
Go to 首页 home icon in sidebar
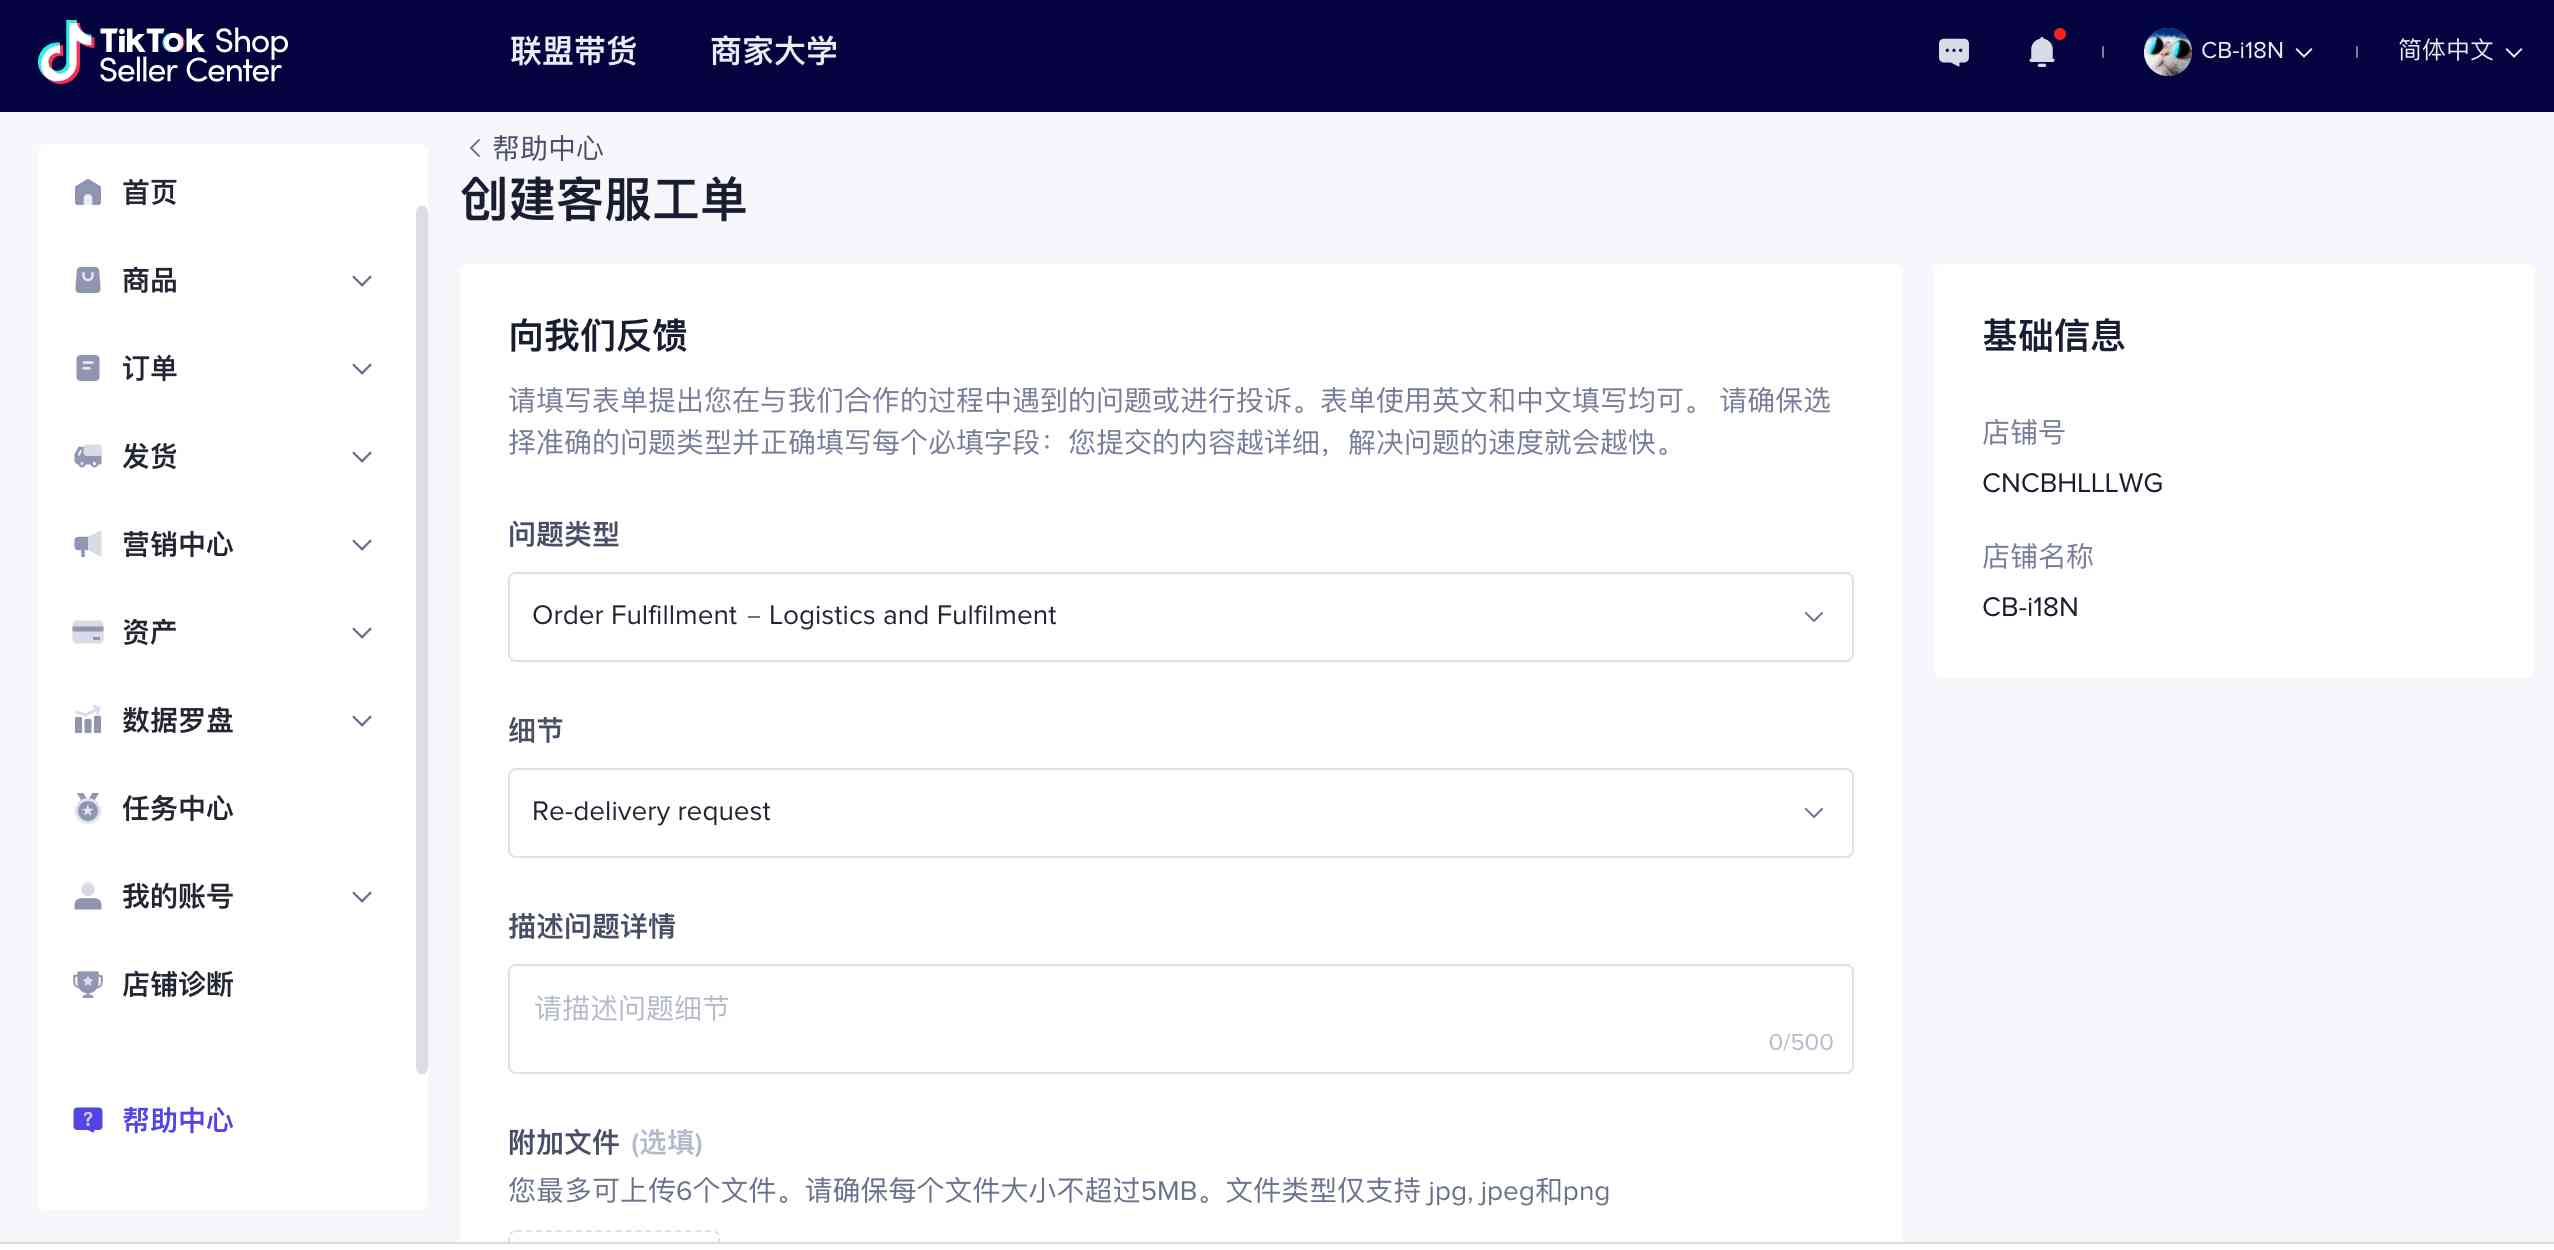click(x=88, y=192)
